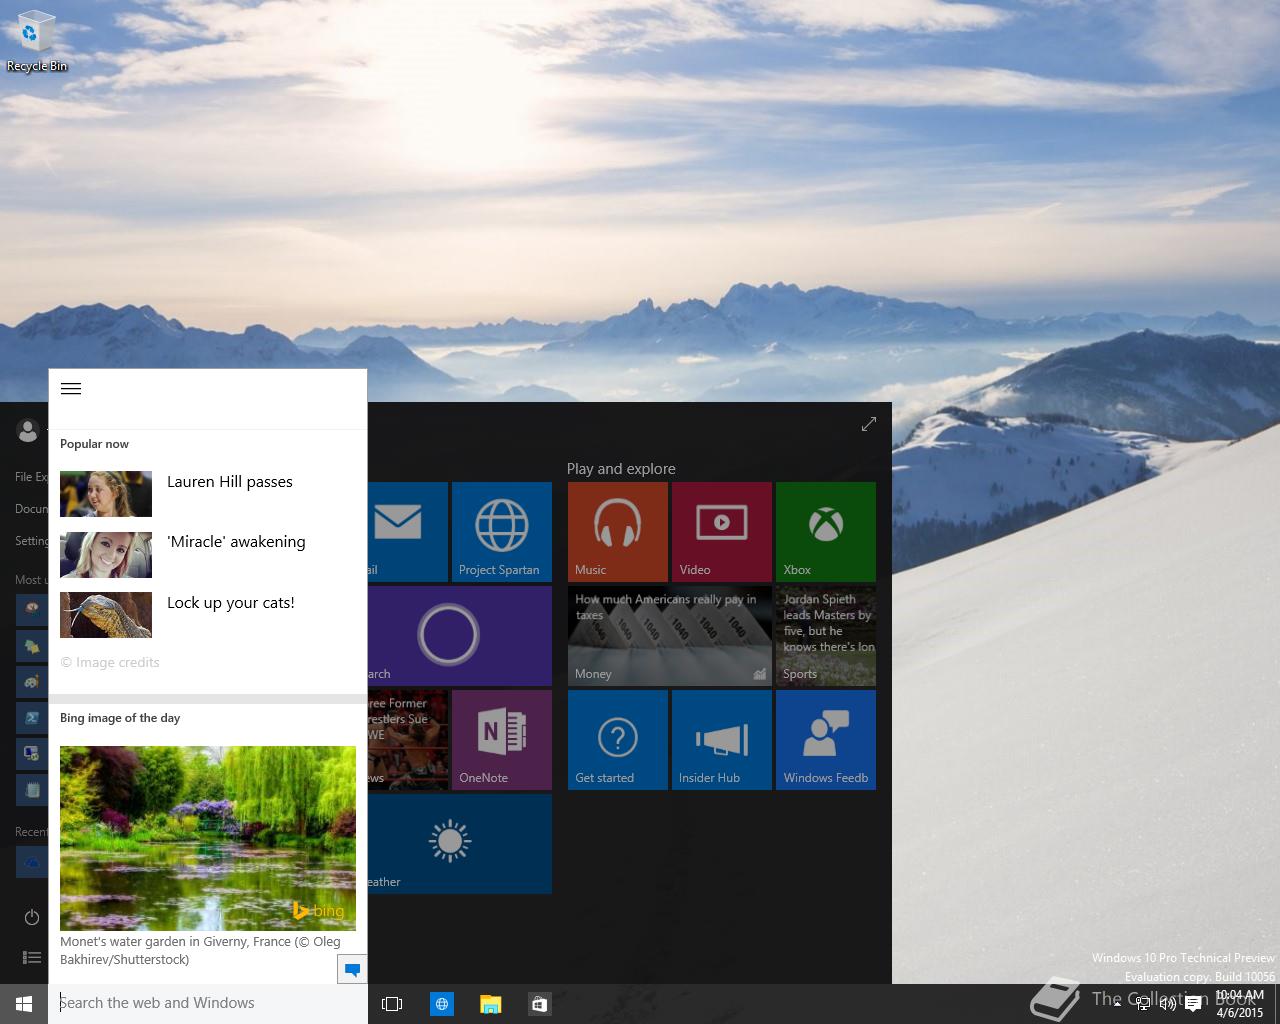Open the taskbar clock and date
The height and width of the screenshot is (1024, 1280).
(x=1240, y=1004)
